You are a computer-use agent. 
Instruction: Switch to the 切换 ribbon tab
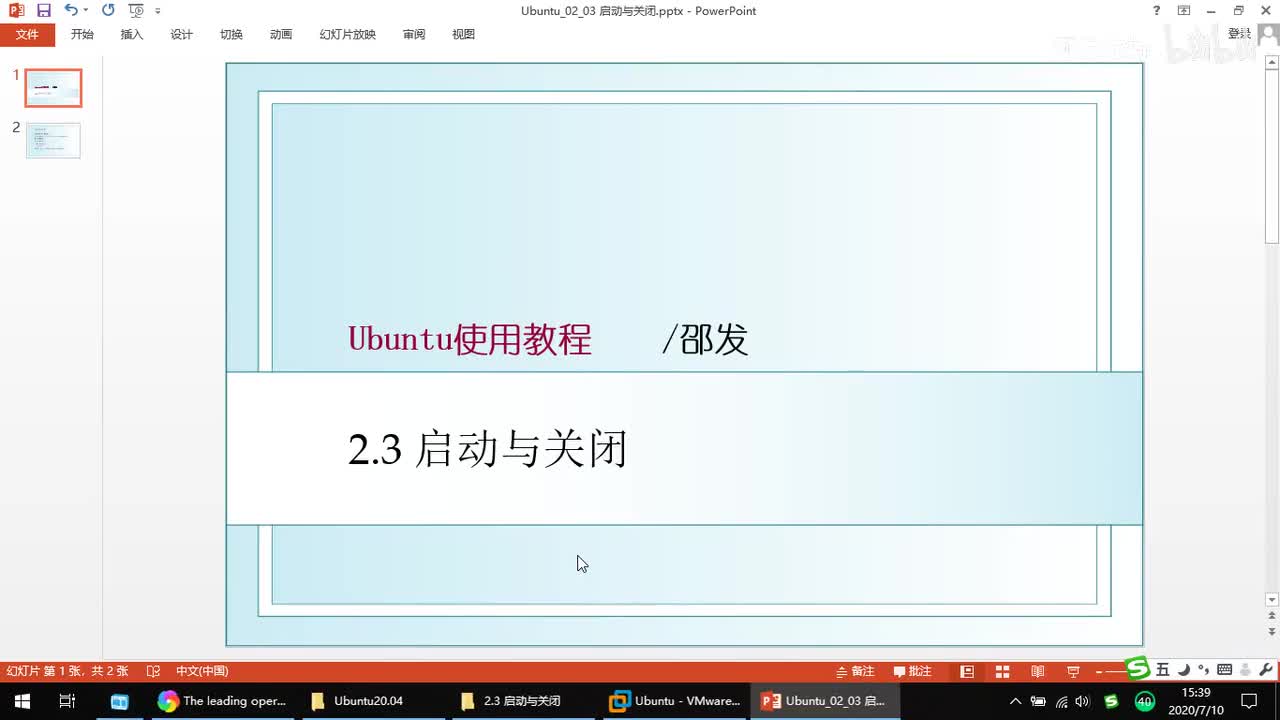(231, 34)
